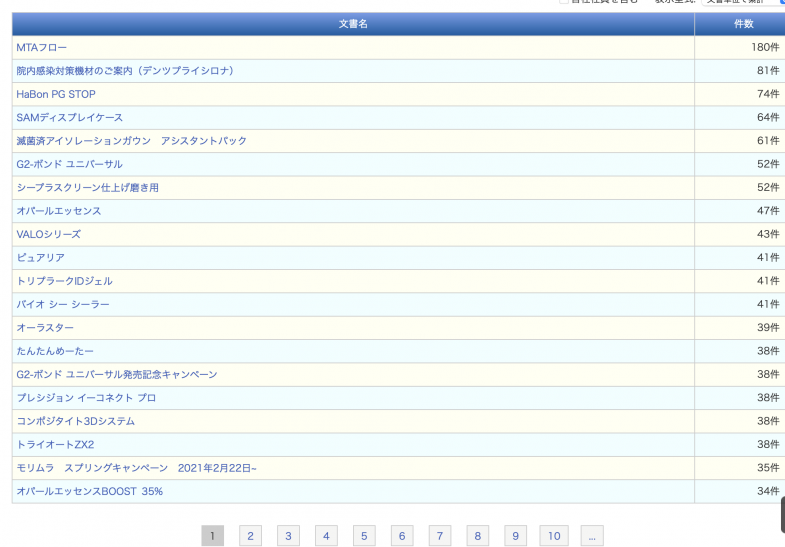Open トリプラークIDジェル link
The width and height of the screenshot is (785, 547).
coord(65,281)
